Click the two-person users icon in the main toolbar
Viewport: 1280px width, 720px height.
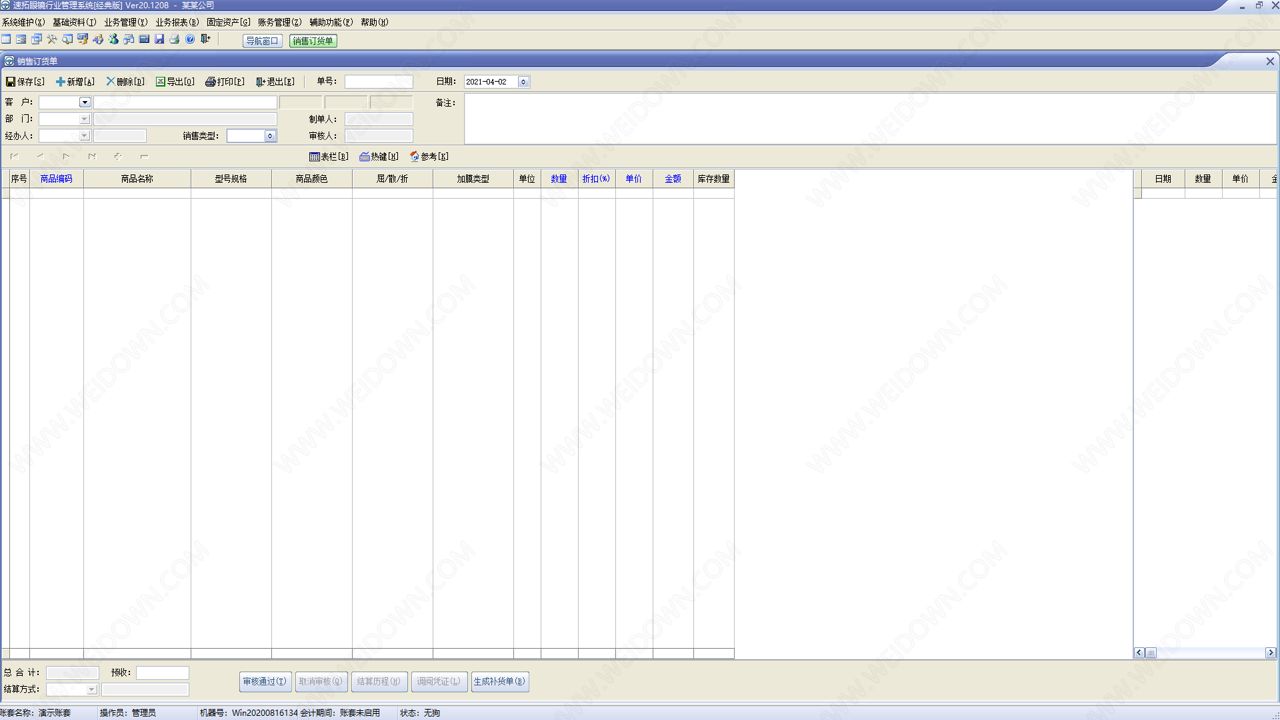pyautogui.click(x=113, y=39)
